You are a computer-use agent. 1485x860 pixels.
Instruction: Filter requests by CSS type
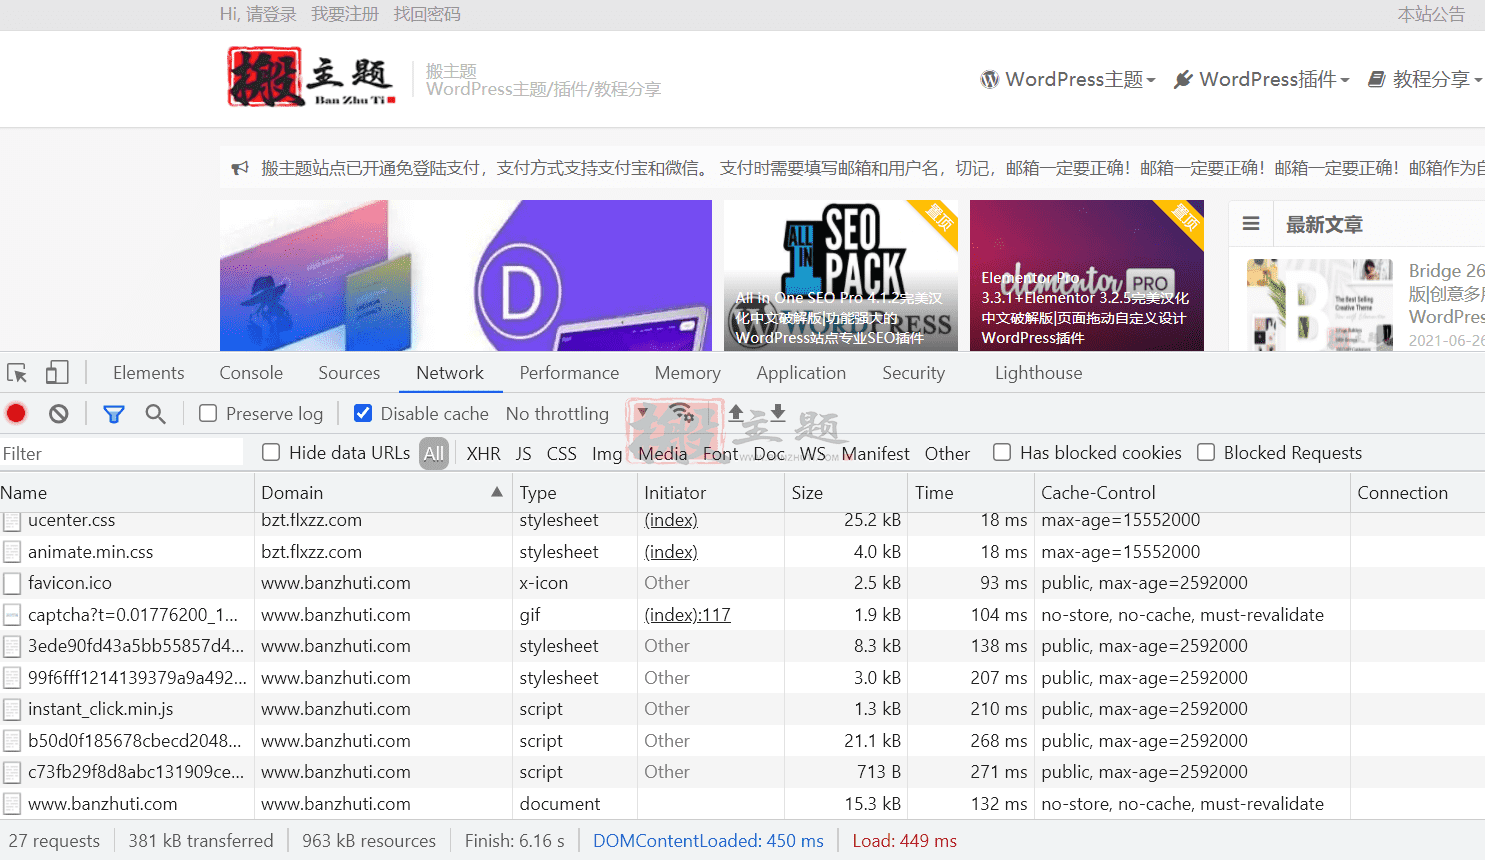[x=562, y=453]
